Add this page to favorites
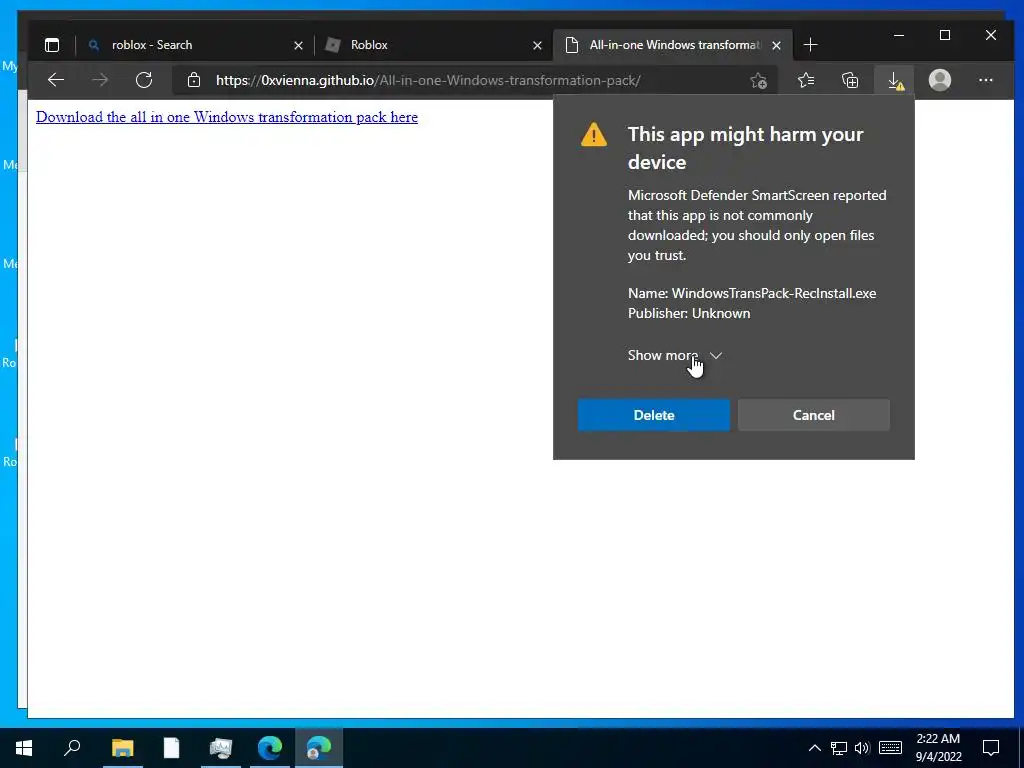This screenshot has width=1024, height=768. coord(758,80)
